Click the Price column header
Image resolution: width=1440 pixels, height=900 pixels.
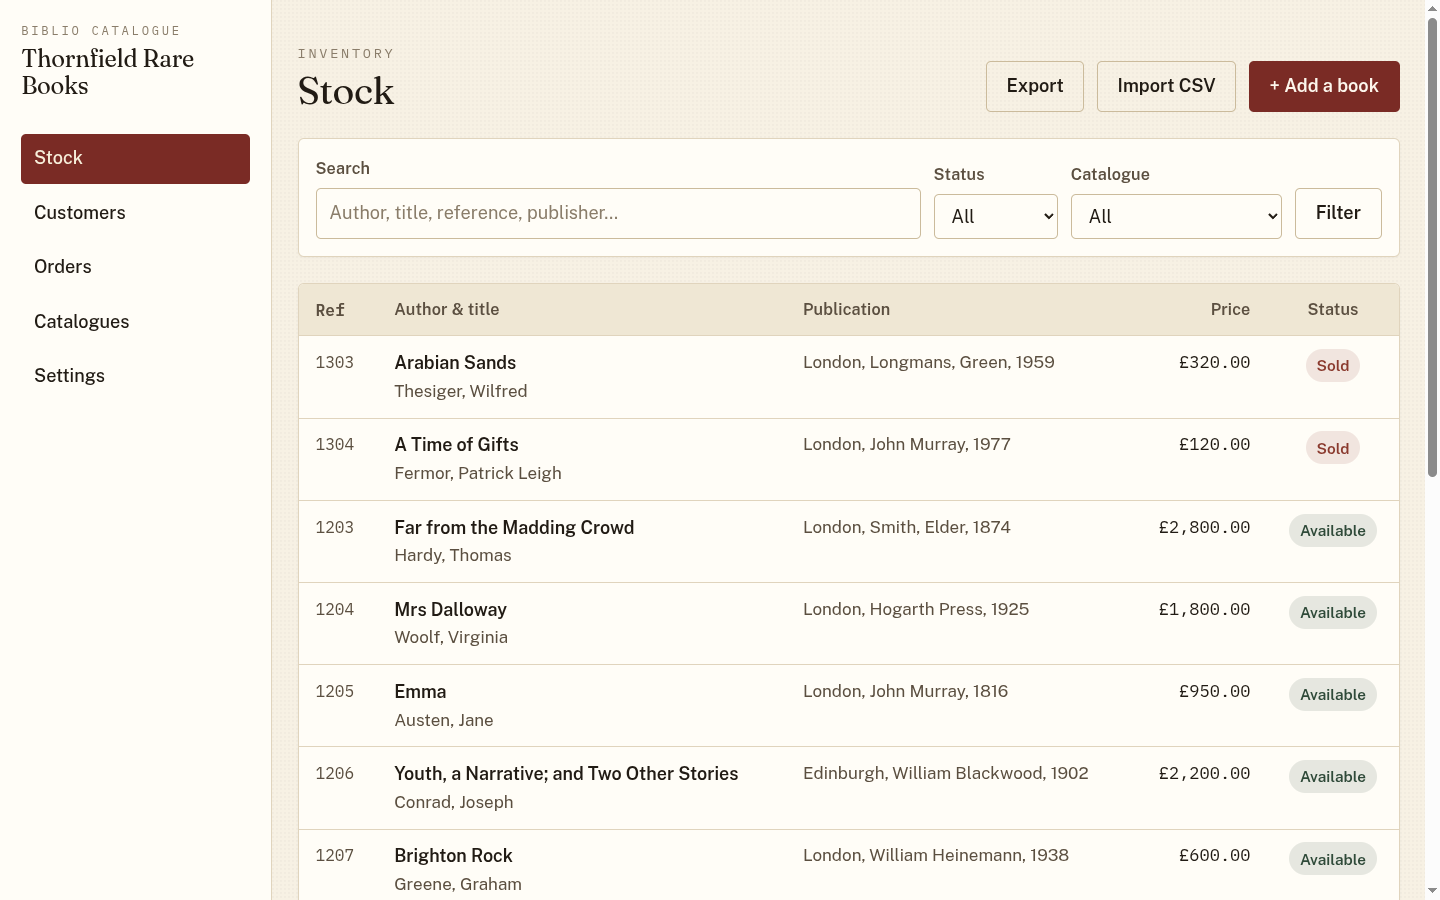tap(1230, 310)
